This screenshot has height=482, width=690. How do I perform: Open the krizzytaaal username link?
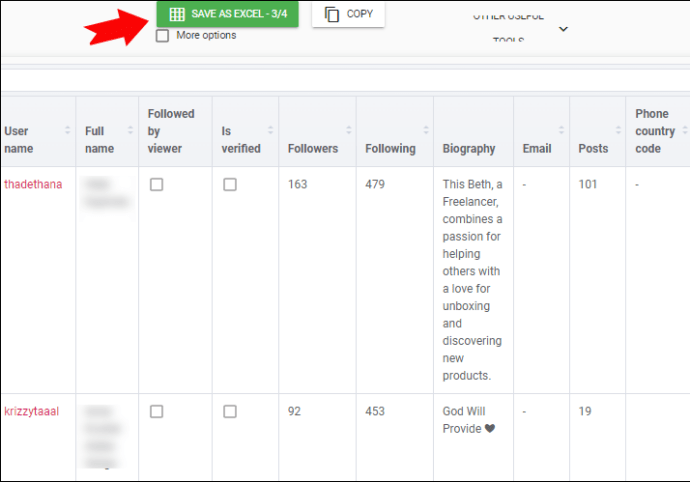[x=32, y=411]
